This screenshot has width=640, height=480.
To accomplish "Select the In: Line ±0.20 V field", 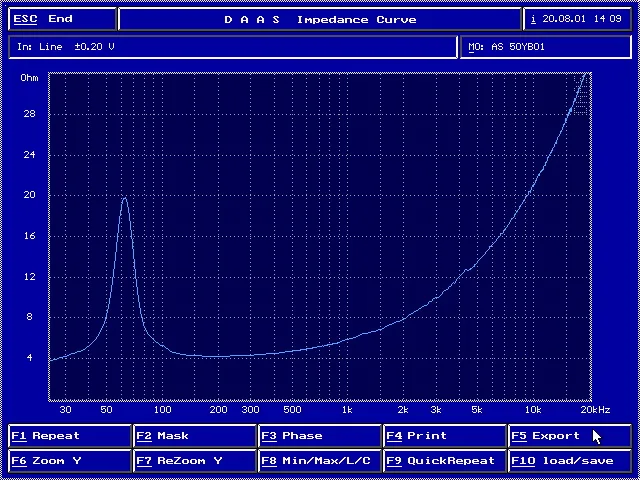I will [232, 47].
